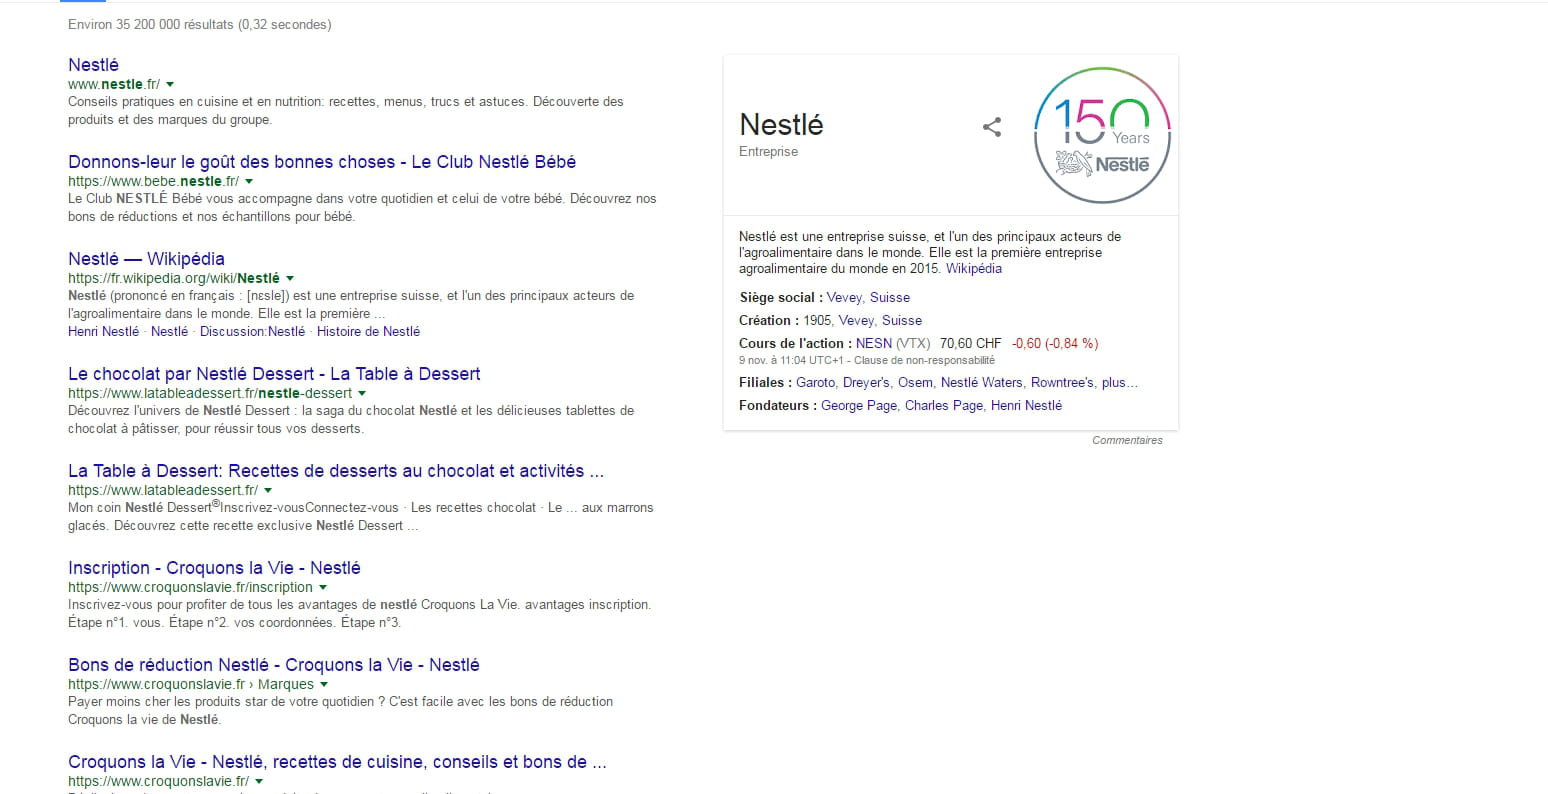Click Clause de non-responsabilité link
Viewport: 1548px width, 794px height.
(925, 360)
